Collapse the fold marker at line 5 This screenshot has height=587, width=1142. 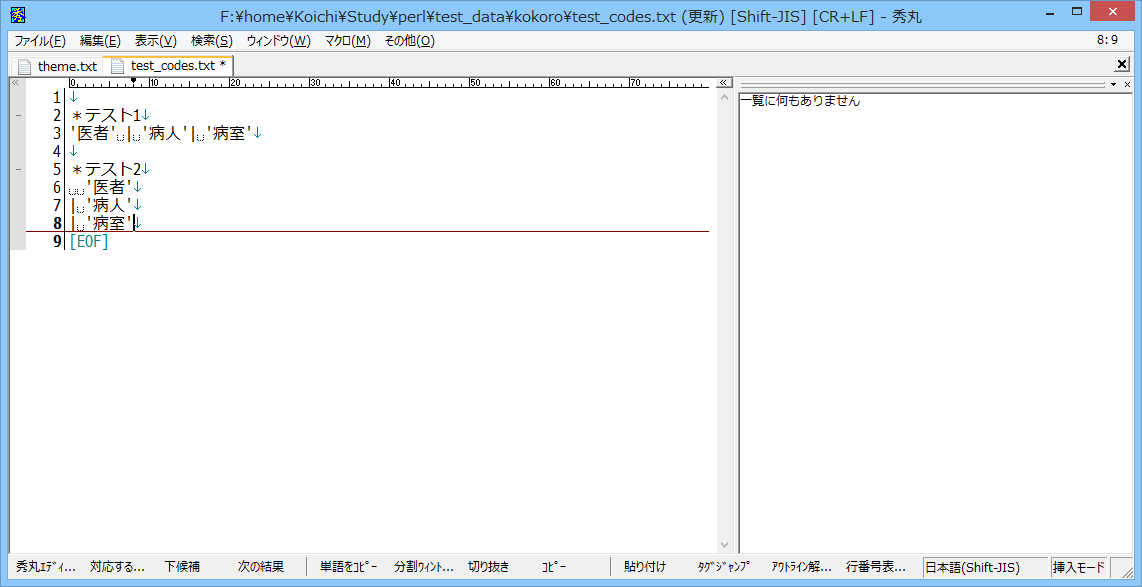coord(18,169)
